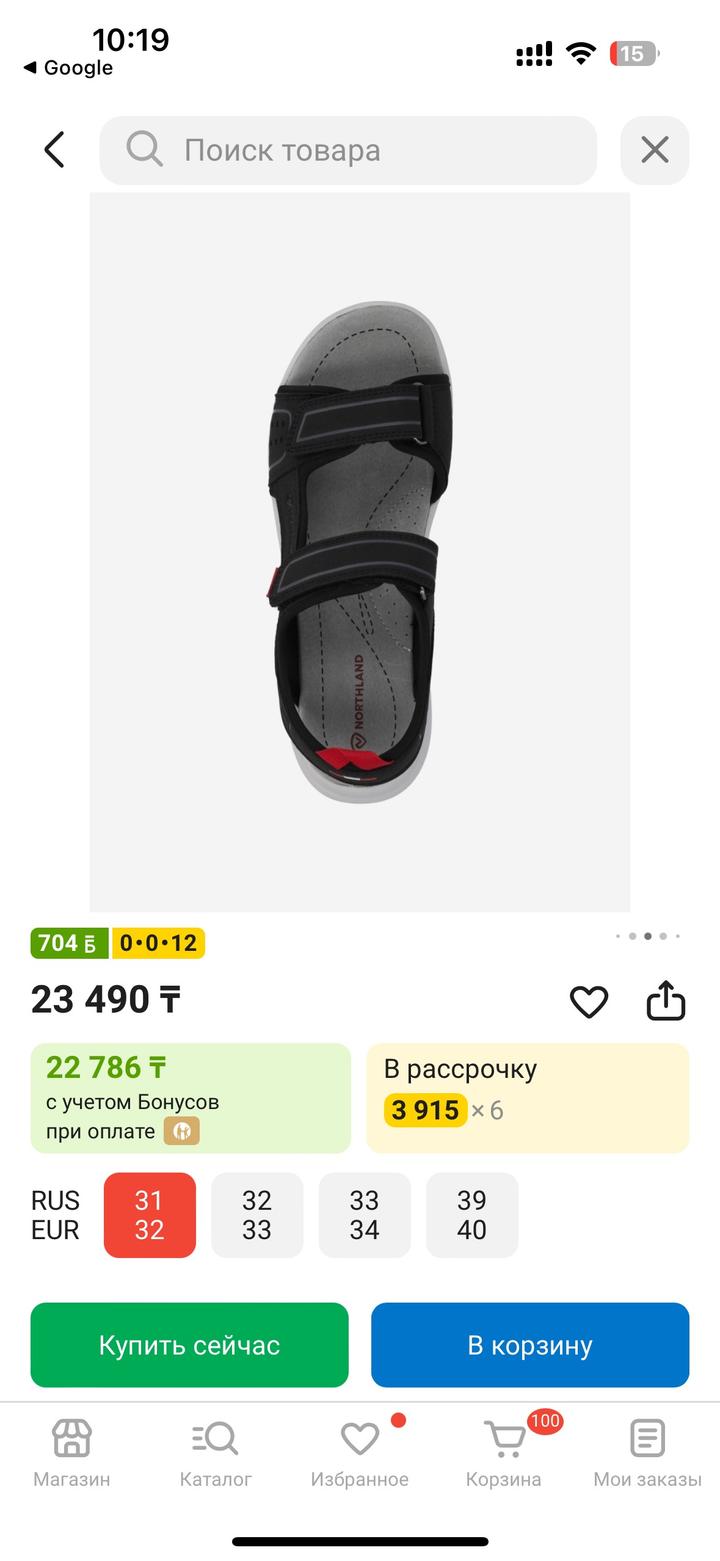Tap the magnifier search icon
Screen dimensions: 720x1561
[144, 150]
